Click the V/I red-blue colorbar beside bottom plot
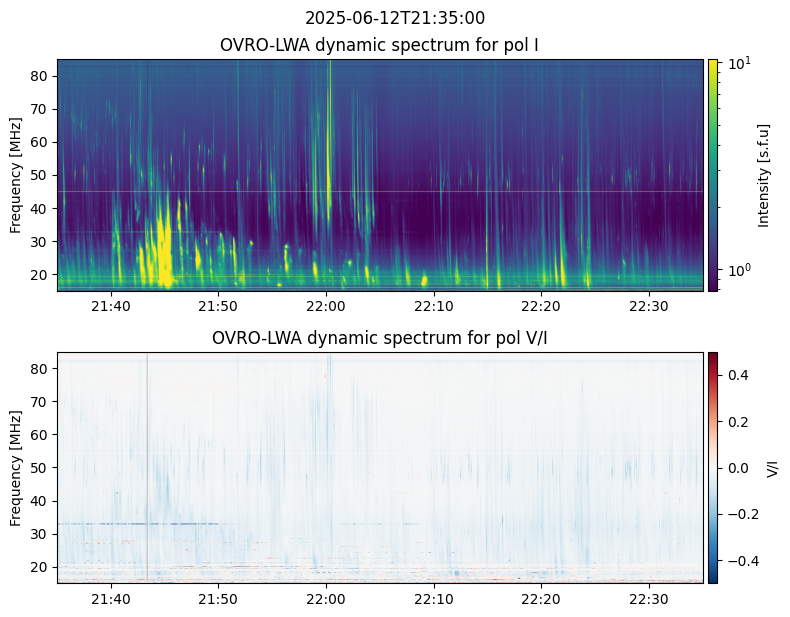790x617 pixels. click(x=713, y=467)
